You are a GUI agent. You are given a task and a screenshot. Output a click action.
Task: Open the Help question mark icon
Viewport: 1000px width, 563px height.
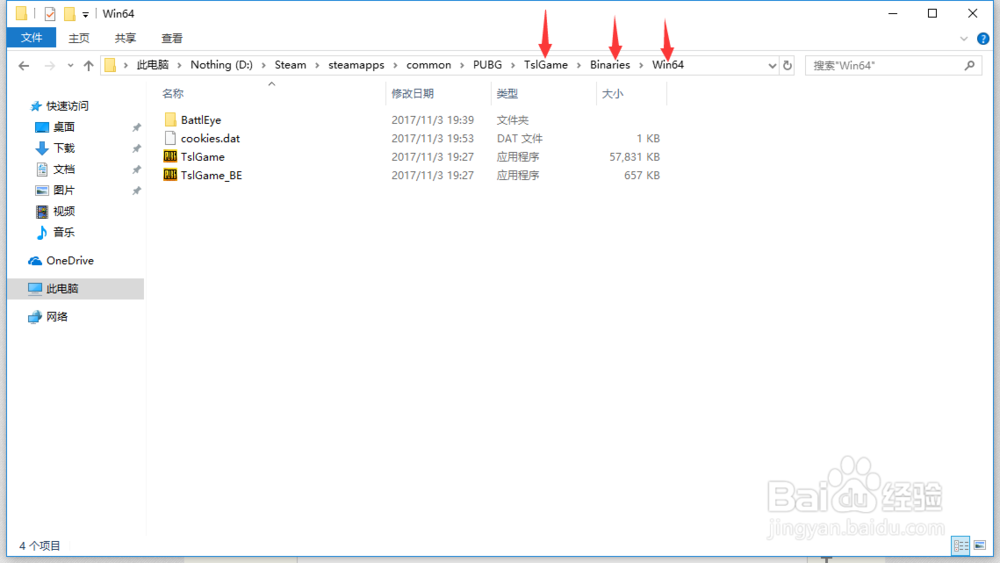coord(983,39)
